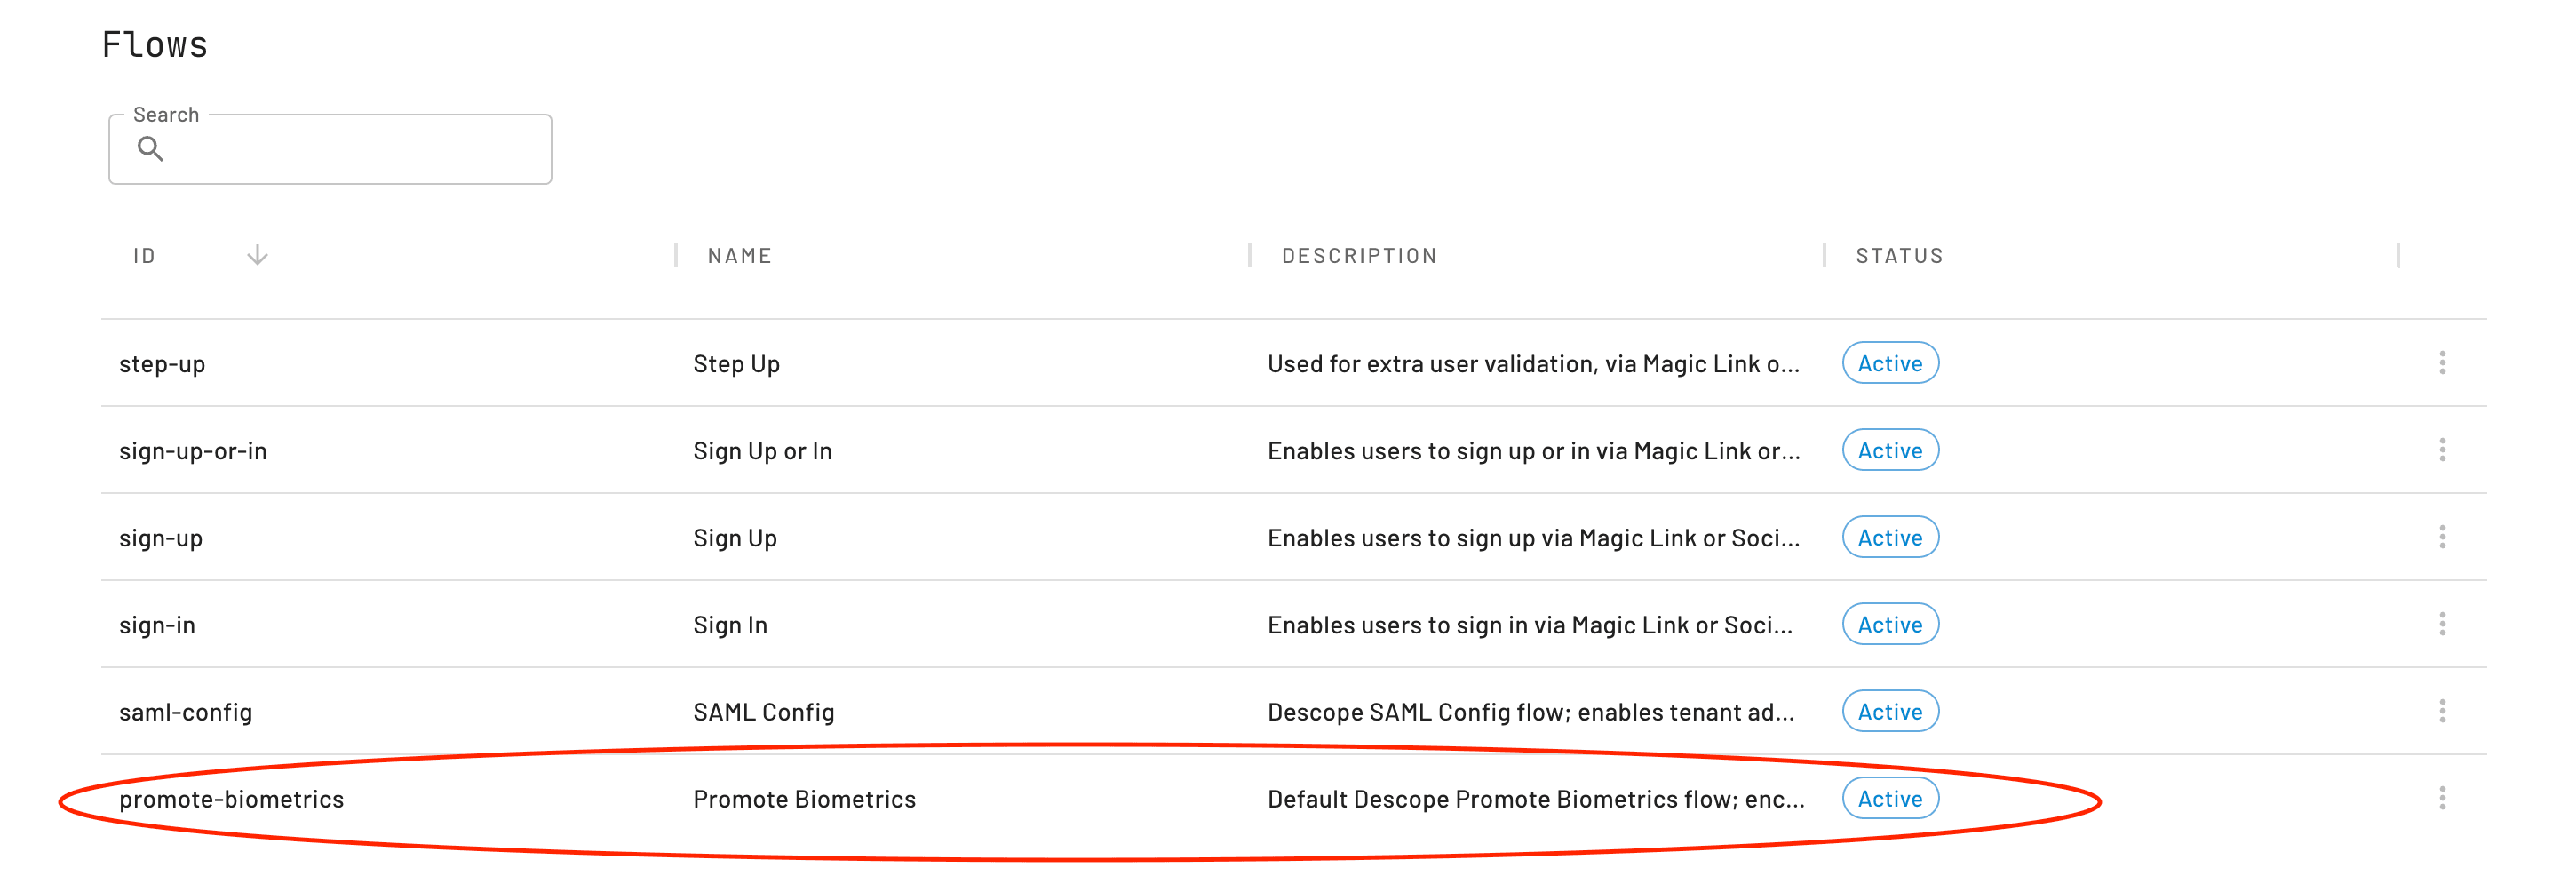Viewport: 2576px width, 892px height.
Task: Toggle ID column sort arrow
Action: click(257, 256)
